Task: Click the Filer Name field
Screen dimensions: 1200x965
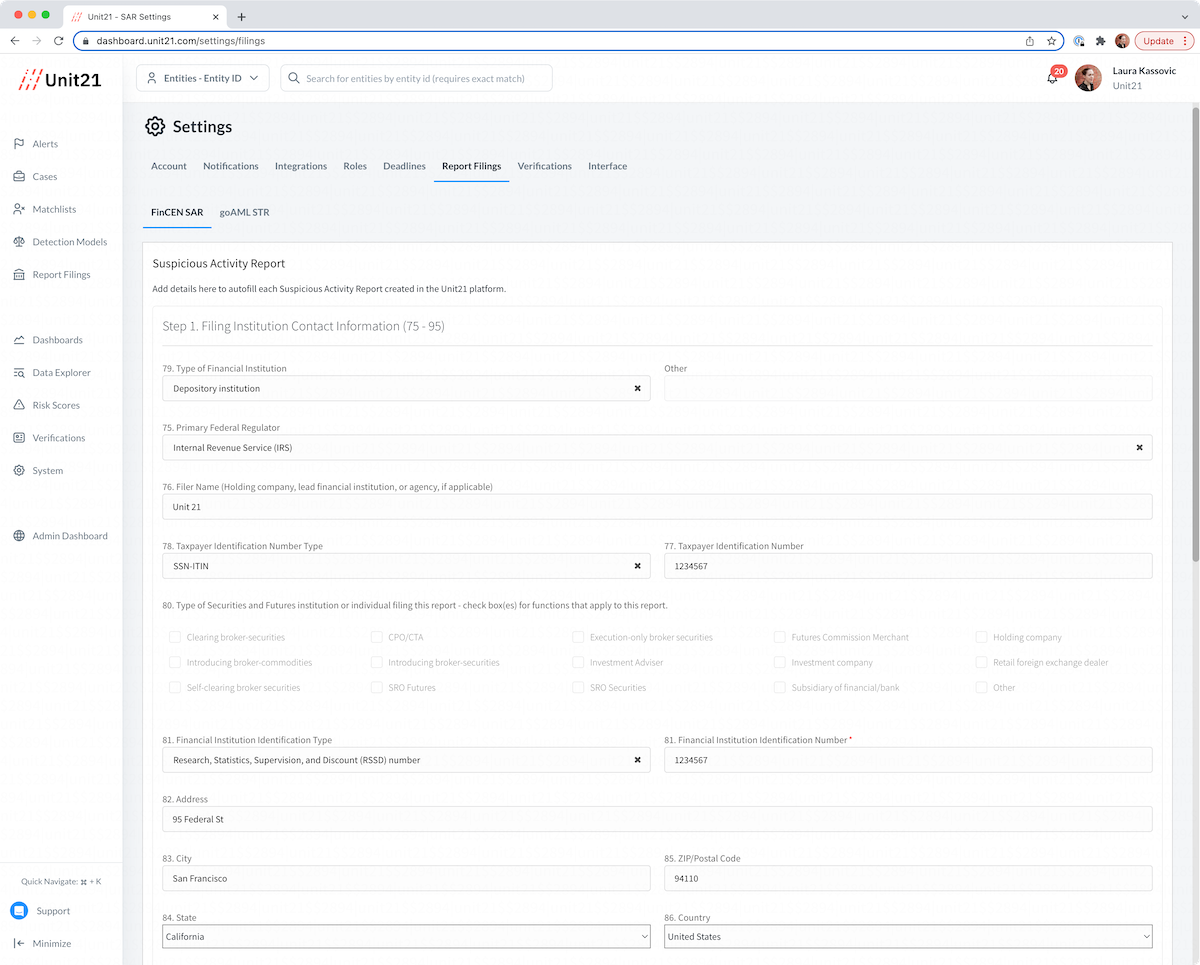Action: pyautogui.click(x=657, y=507)
